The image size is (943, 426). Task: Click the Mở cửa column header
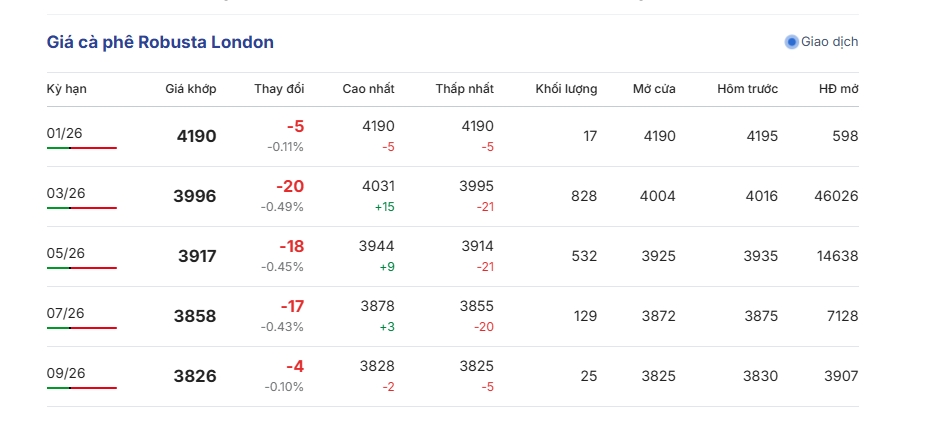654,89
